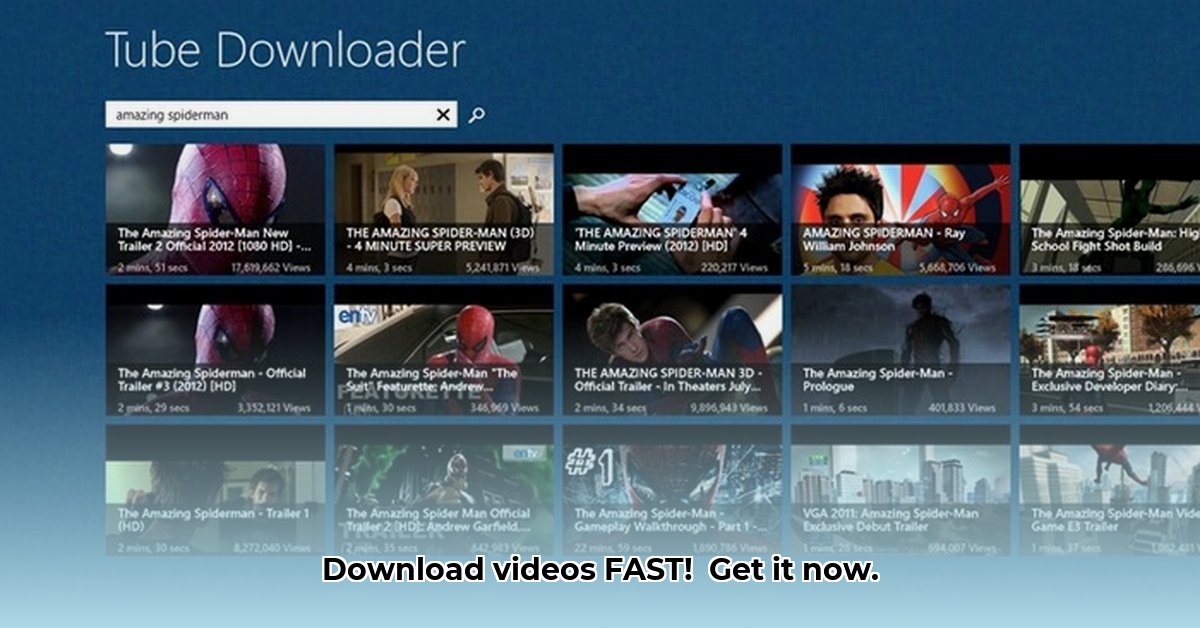Select the Gameplay Walkthrough Part 1 video
This screenshot has height=628, width=1200.
[x=671, y=490]
